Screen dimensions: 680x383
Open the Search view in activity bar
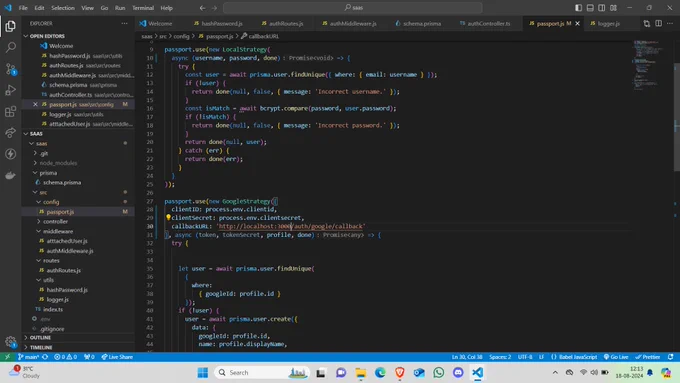pyautogui.click(x=10, y=47)
